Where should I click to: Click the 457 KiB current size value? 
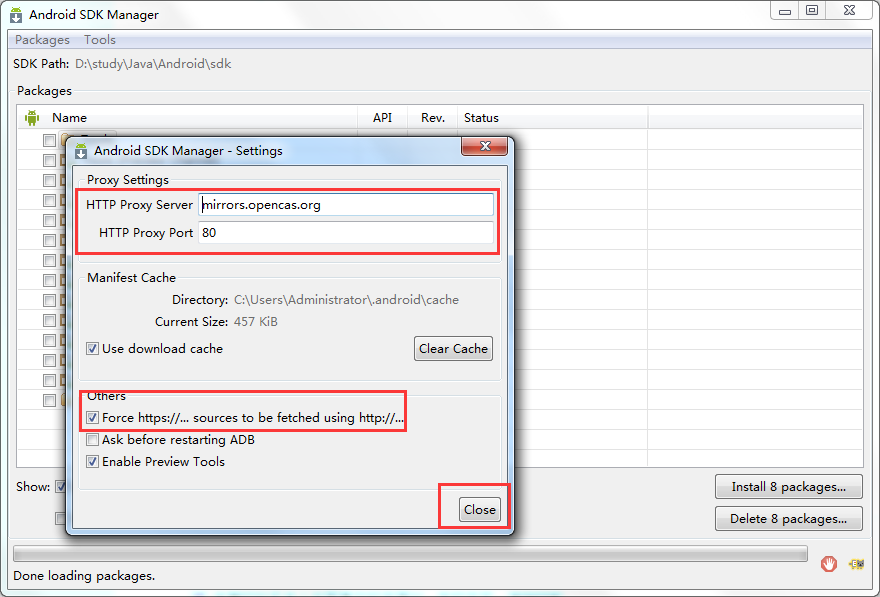255,322
